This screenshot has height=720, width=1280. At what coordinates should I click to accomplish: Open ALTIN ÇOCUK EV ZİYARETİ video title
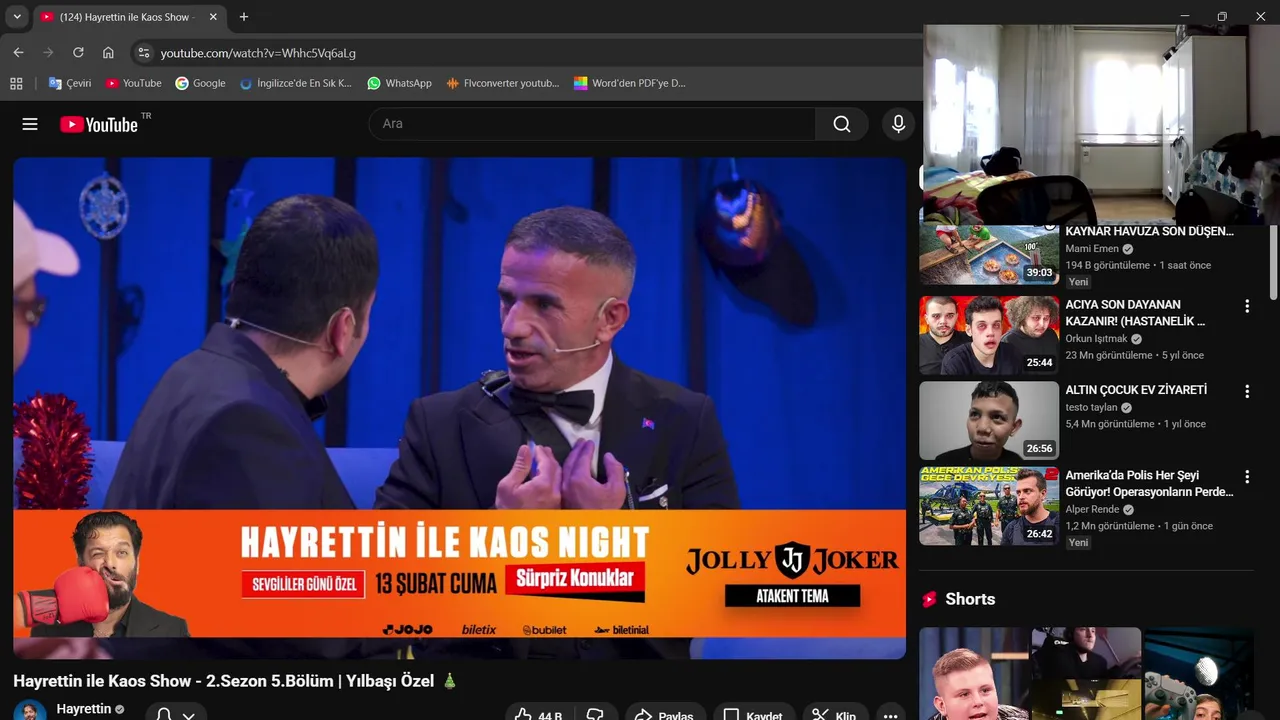click(x=1136, y=390)
